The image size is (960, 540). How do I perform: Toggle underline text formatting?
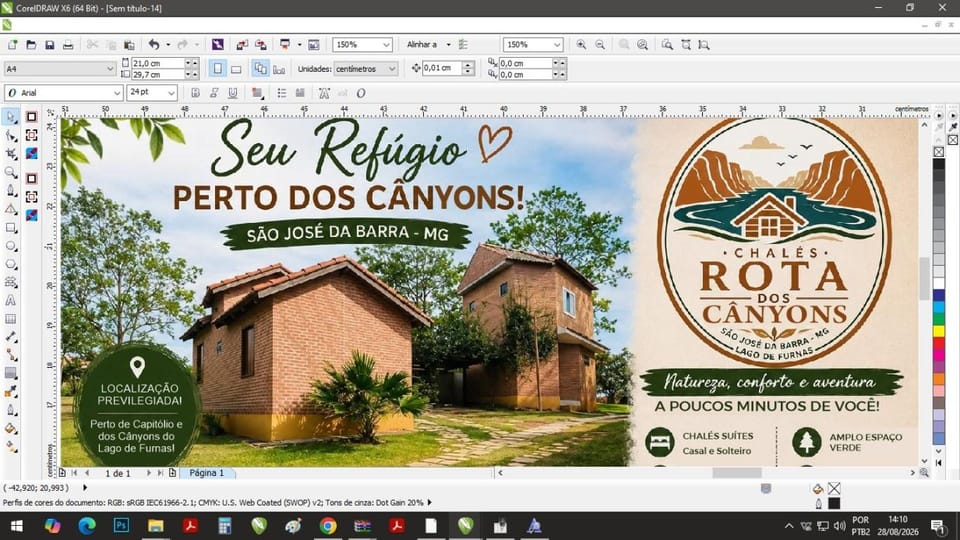(x=233, y=93)
